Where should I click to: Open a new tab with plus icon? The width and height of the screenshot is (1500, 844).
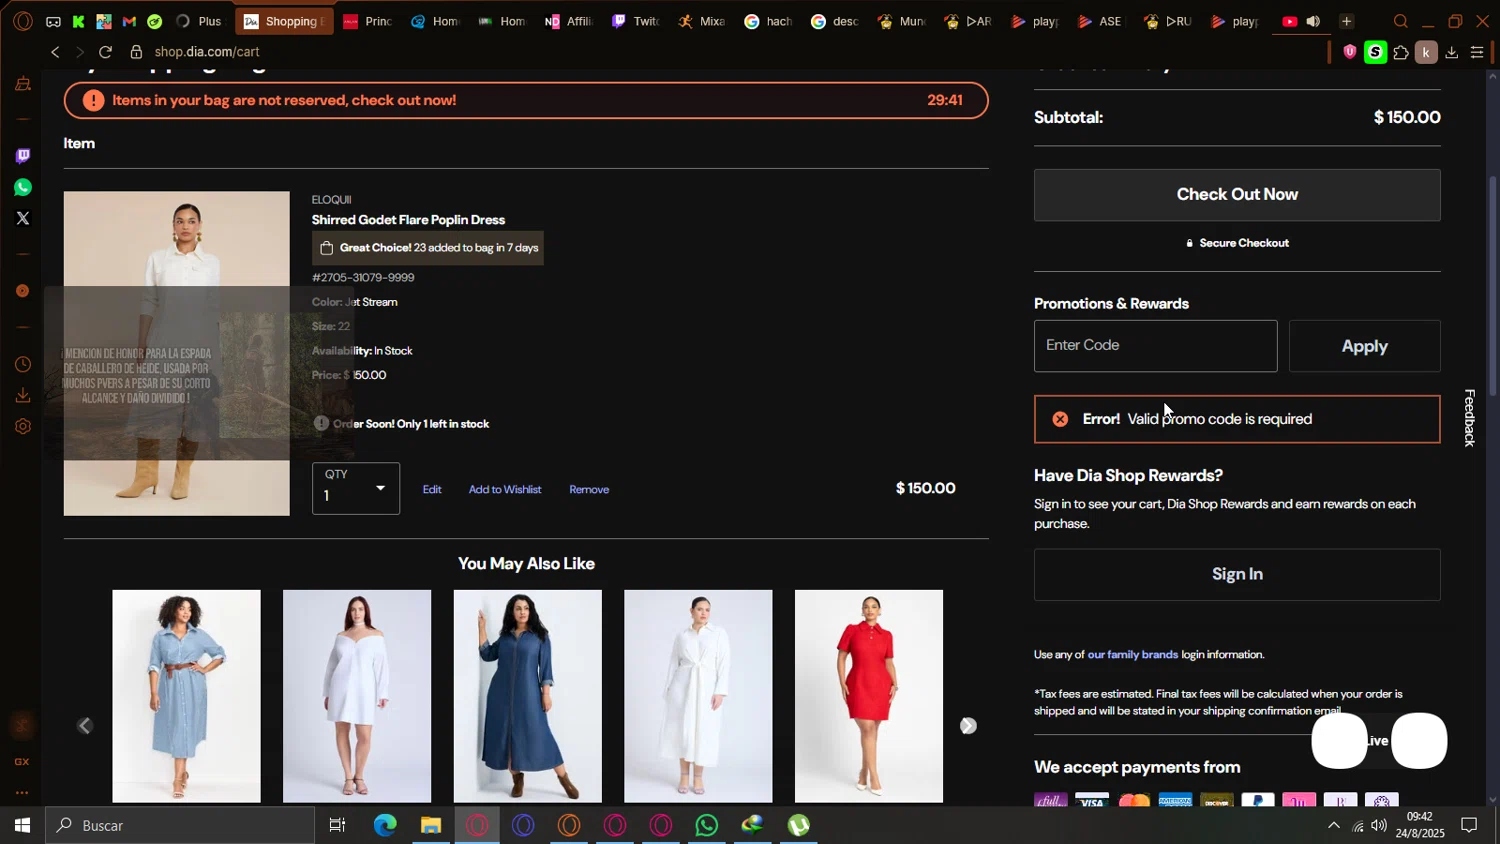[1346, 21]
